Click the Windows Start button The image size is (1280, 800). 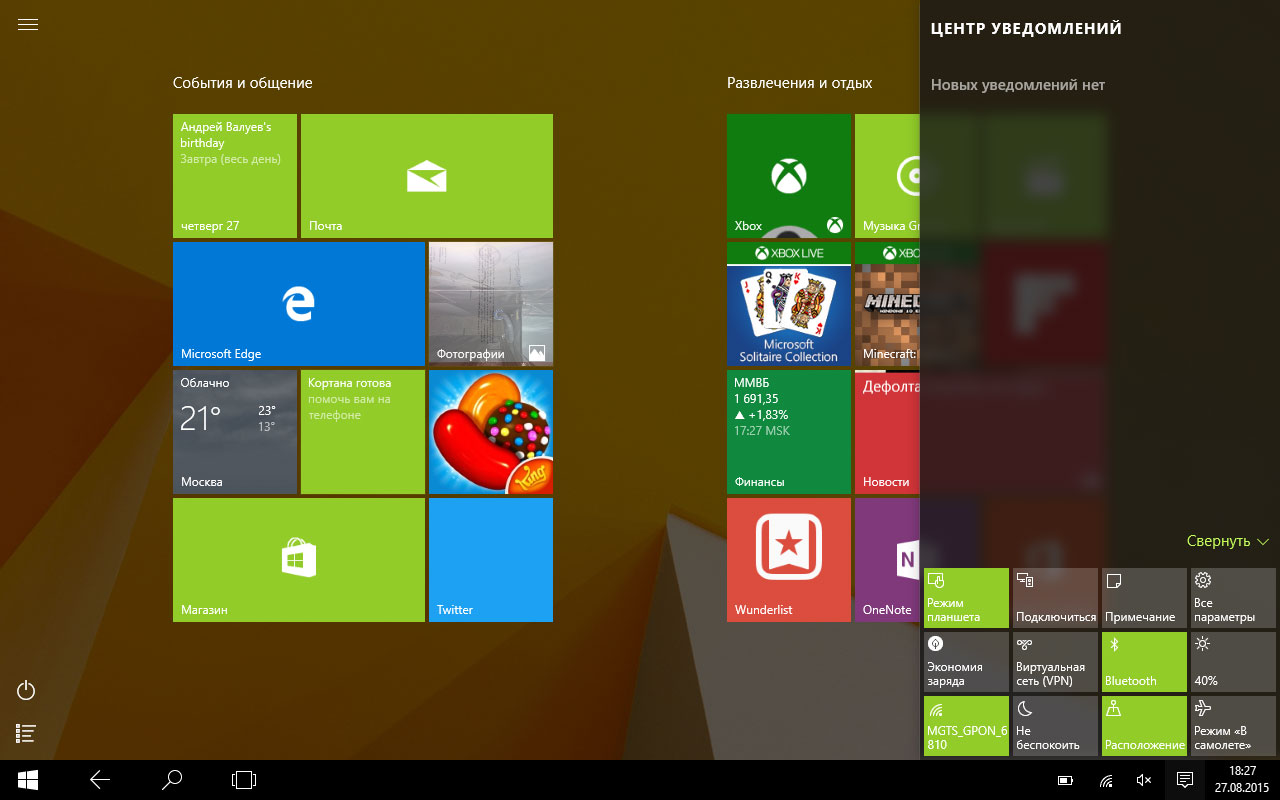[x=27, y=780]
